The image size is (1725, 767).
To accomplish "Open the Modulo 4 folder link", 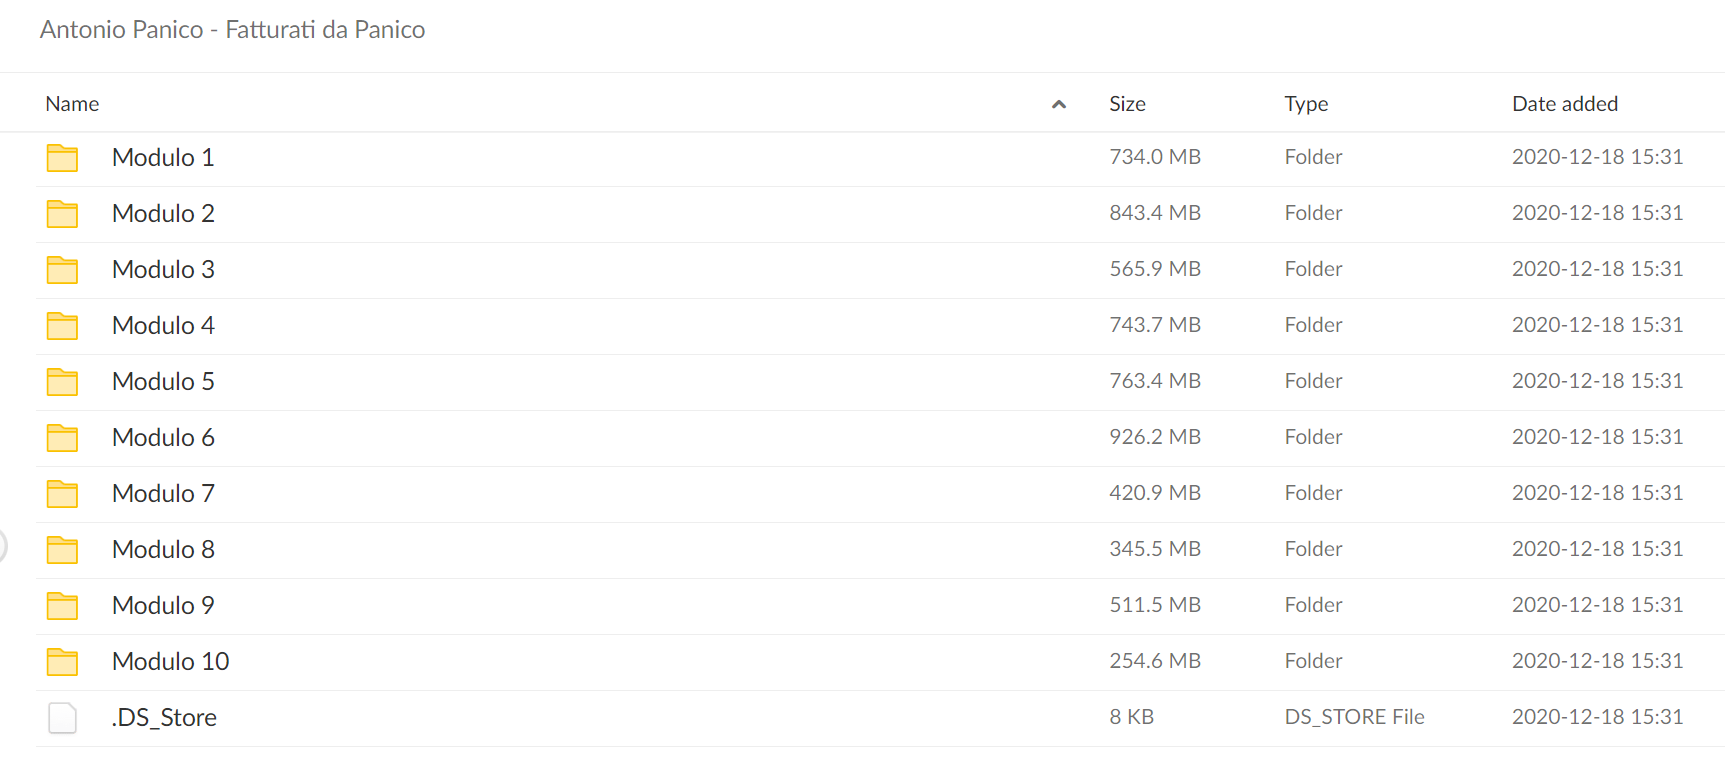I will [x=163, y=326].
